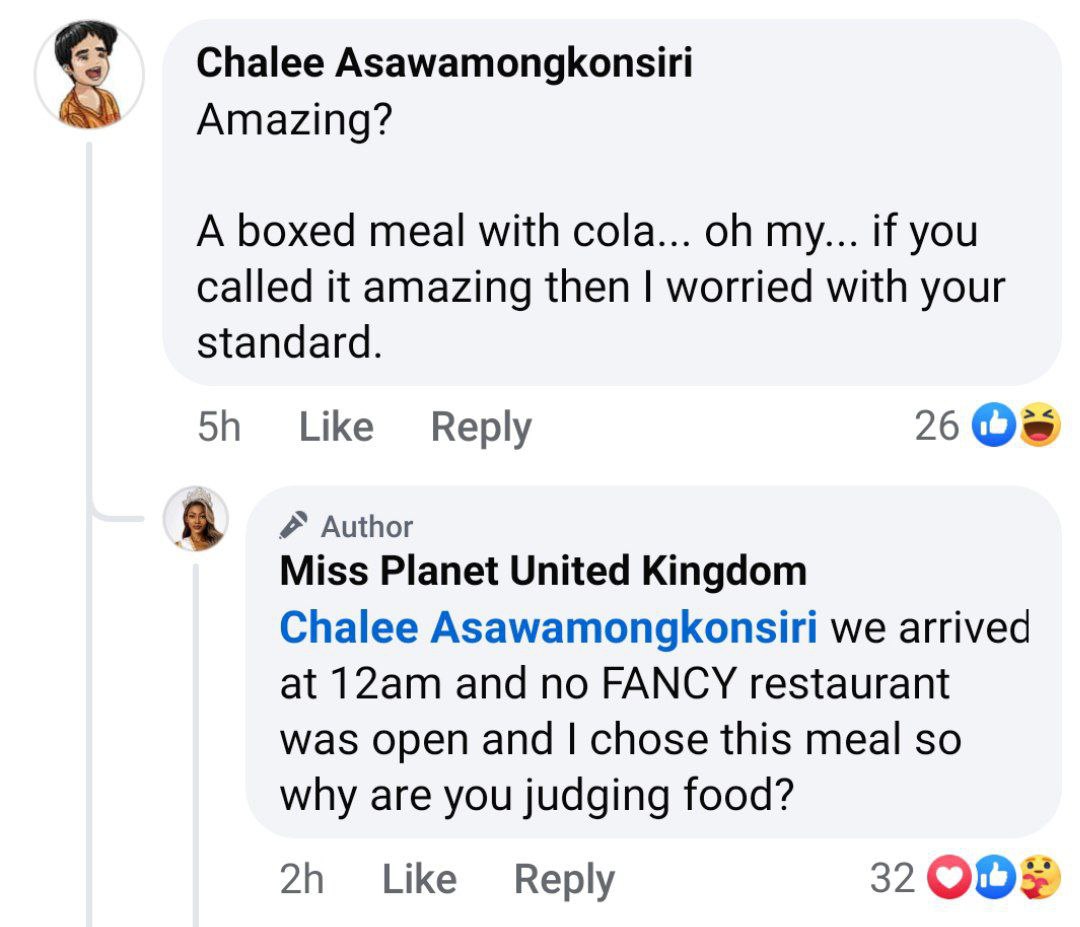This screenshot has width=1080, height=927.
Task: Click the Care hugging-heart emoji icon
Action: pos(1038,879)
